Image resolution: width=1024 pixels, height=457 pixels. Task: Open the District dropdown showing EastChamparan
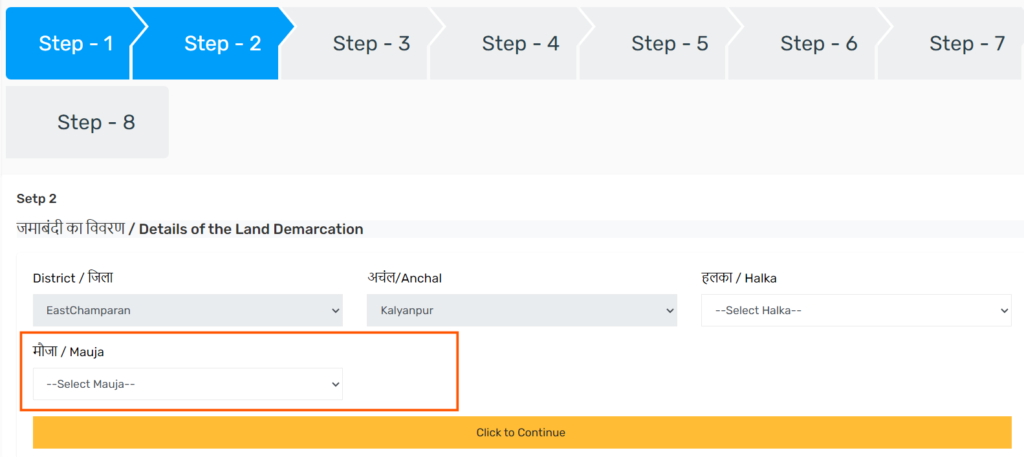pos(188,310)
